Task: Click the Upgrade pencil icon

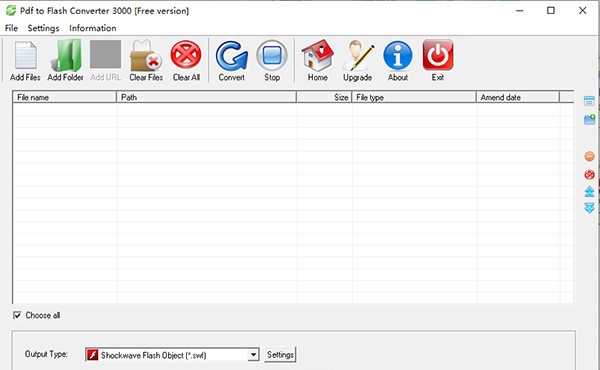Action: (x=358, y=56)
